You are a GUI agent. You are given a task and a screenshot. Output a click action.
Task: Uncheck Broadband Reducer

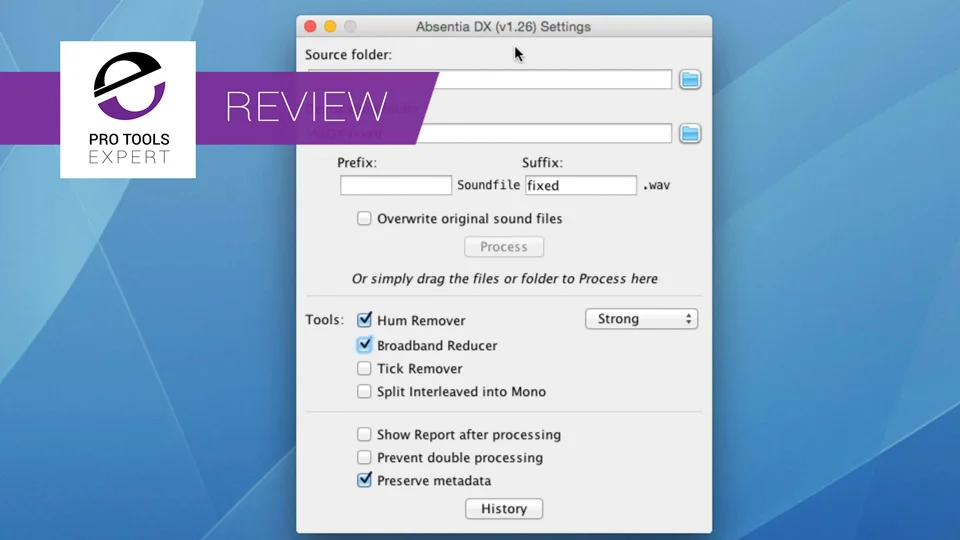tap(364, 345)
